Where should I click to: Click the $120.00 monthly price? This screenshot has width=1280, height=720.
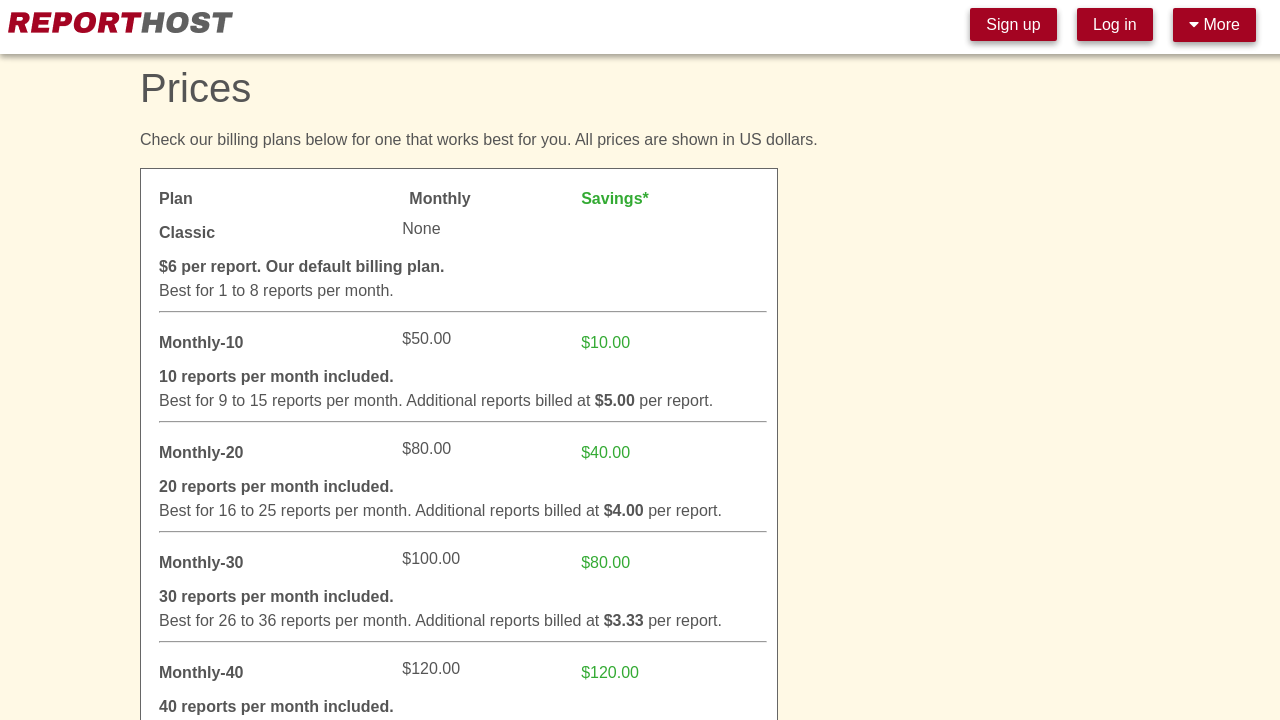pos(431,669)
